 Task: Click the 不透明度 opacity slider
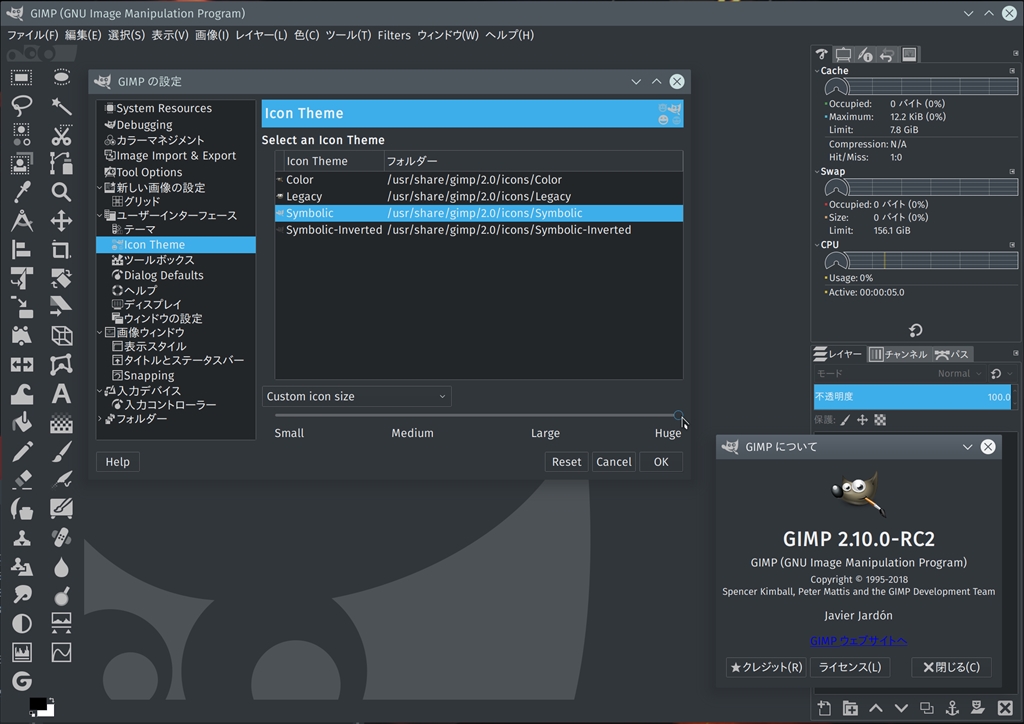[912, 396]
